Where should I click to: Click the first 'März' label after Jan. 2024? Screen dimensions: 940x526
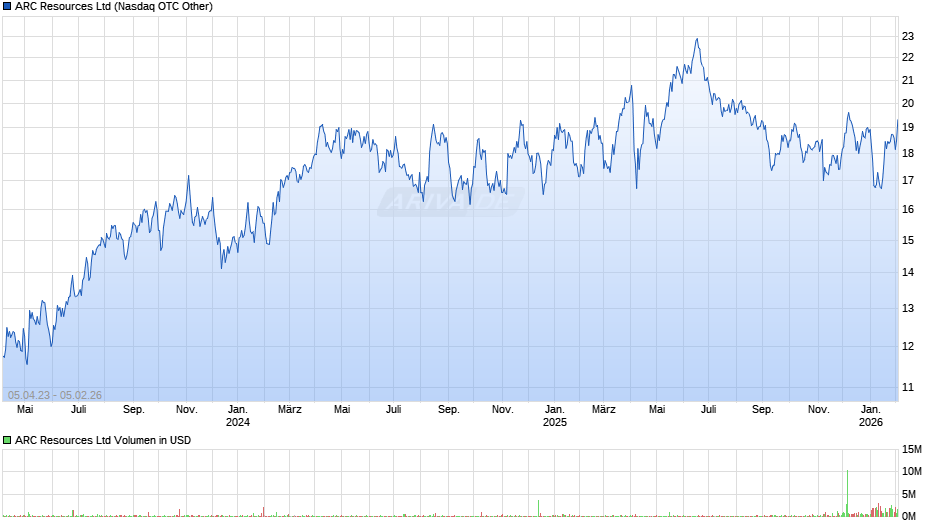(290, 409)
